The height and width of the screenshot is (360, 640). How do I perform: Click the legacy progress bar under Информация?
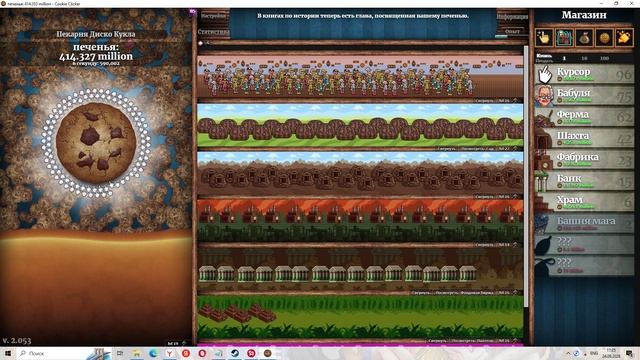(512, 36)
